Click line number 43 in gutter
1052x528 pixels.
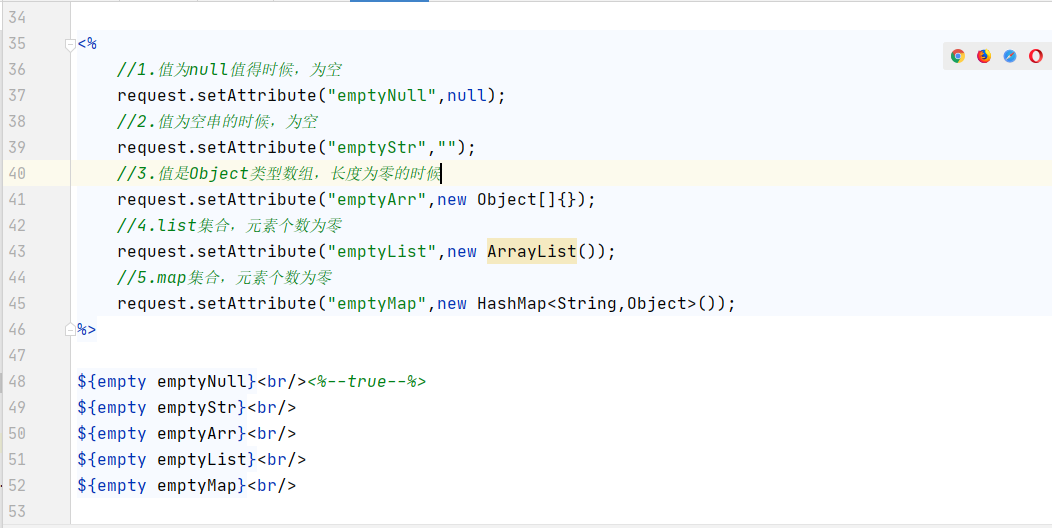click(17, 251)
